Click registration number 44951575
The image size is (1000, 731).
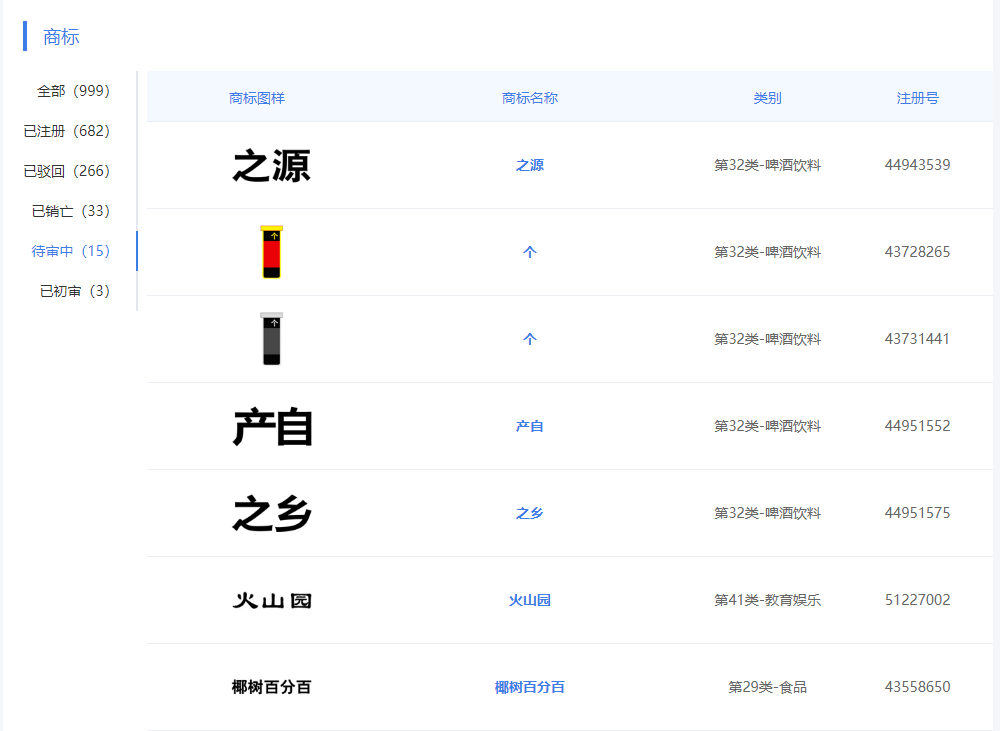point(917,513)
